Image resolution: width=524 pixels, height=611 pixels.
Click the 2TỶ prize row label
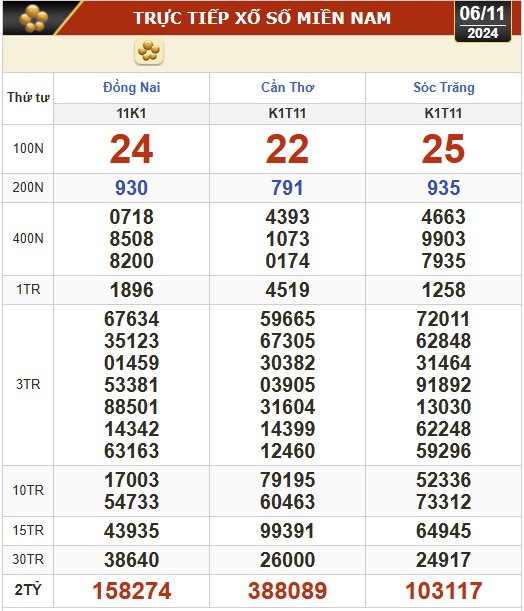[28, 590]
